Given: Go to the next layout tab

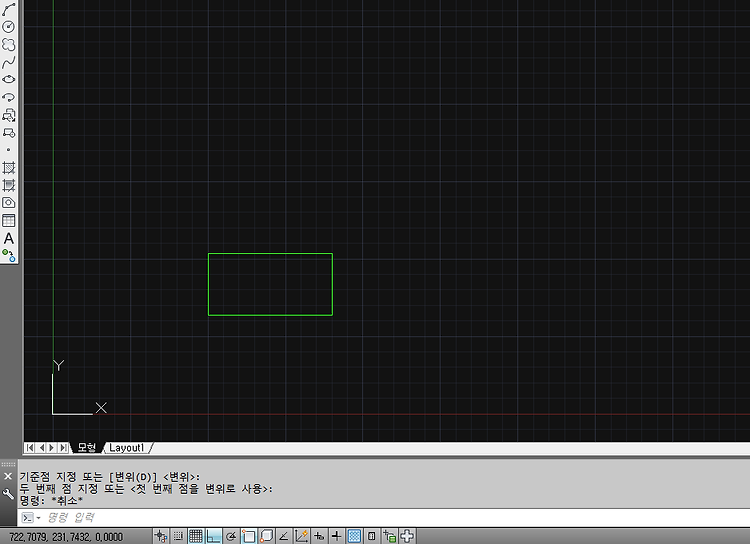Looking at the screenshot, I should pyautogui.click(x=52, y=448).
